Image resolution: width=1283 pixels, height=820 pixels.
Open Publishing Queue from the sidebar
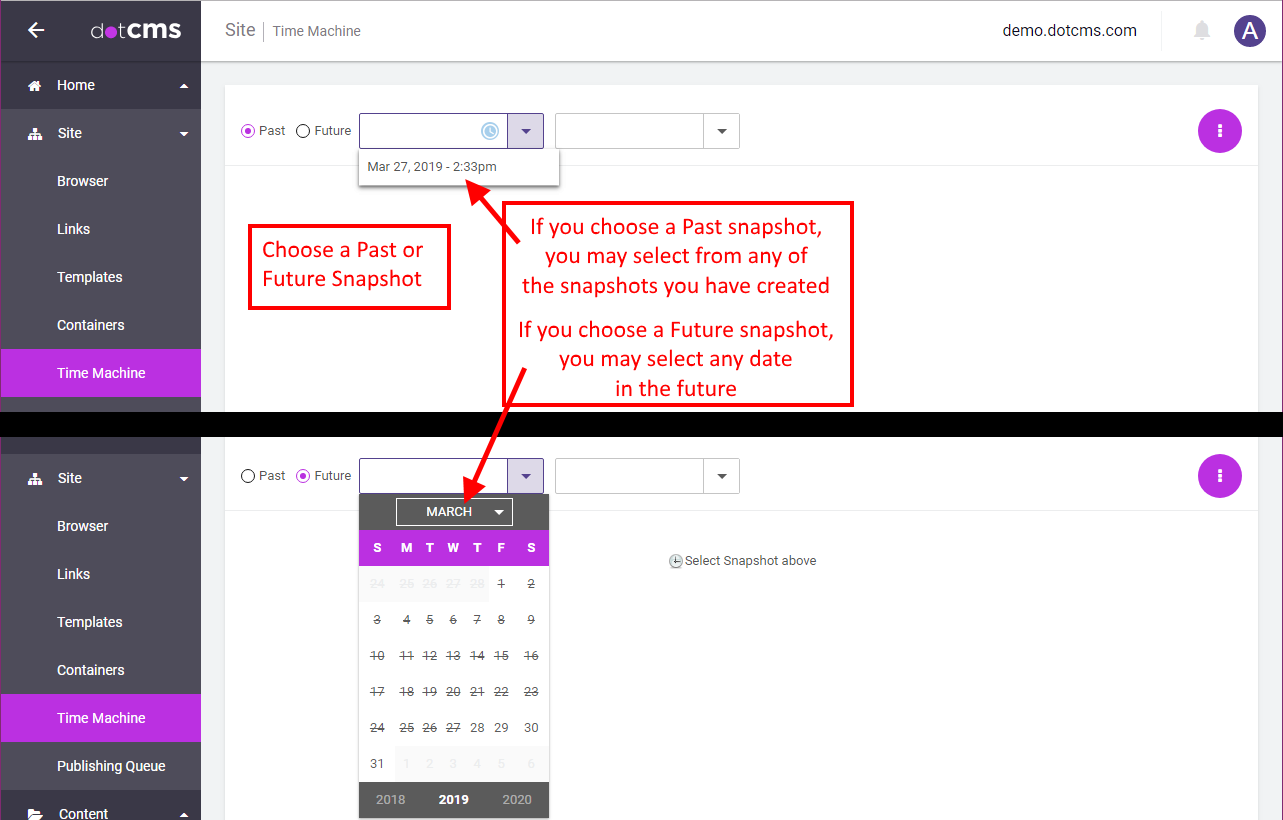(111, 766)
